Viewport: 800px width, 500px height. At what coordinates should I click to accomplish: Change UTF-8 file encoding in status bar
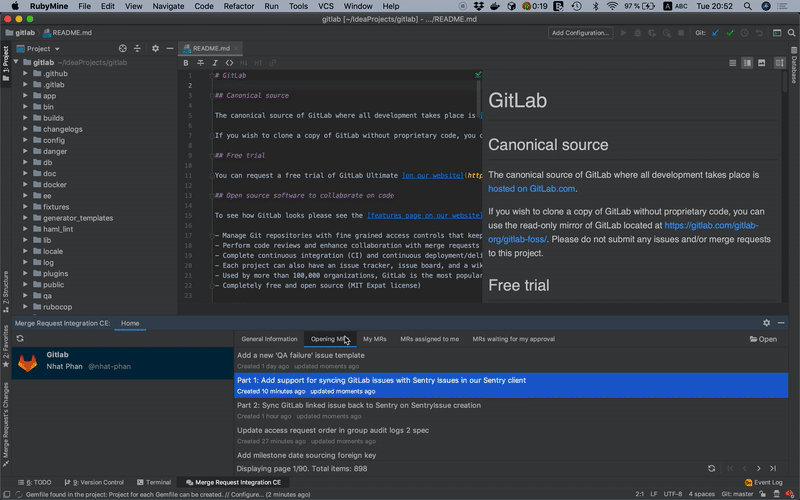click(672, 494)
